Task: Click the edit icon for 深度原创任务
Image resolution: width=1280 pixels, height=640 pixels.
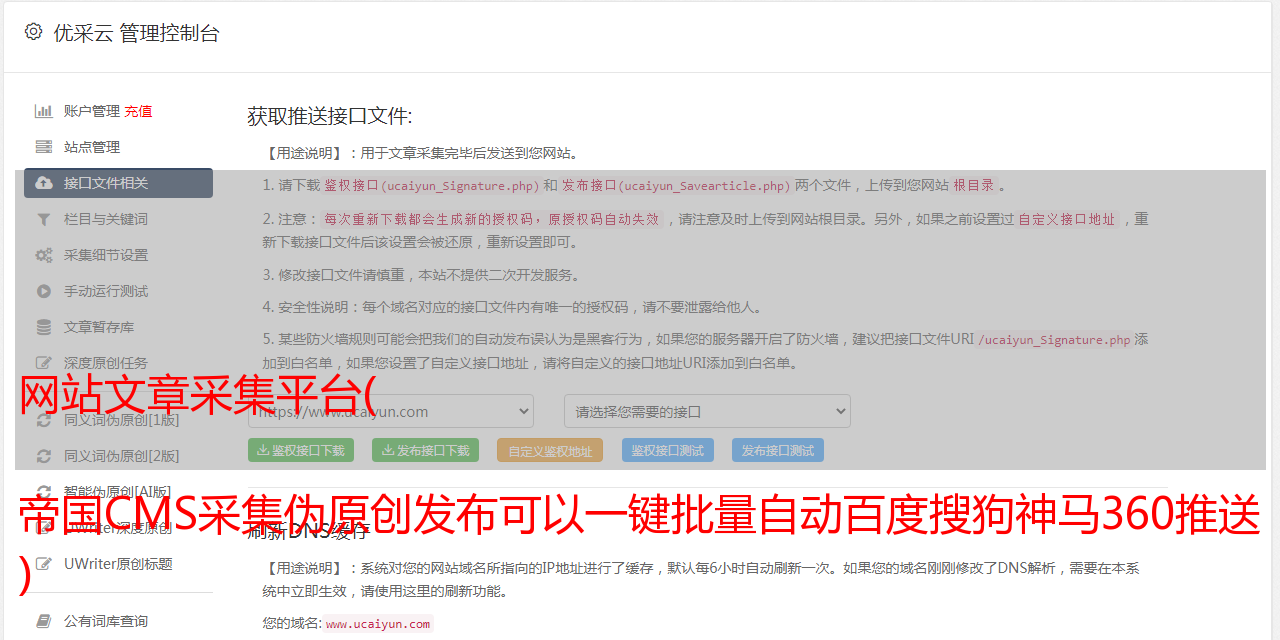Action: 44,363
